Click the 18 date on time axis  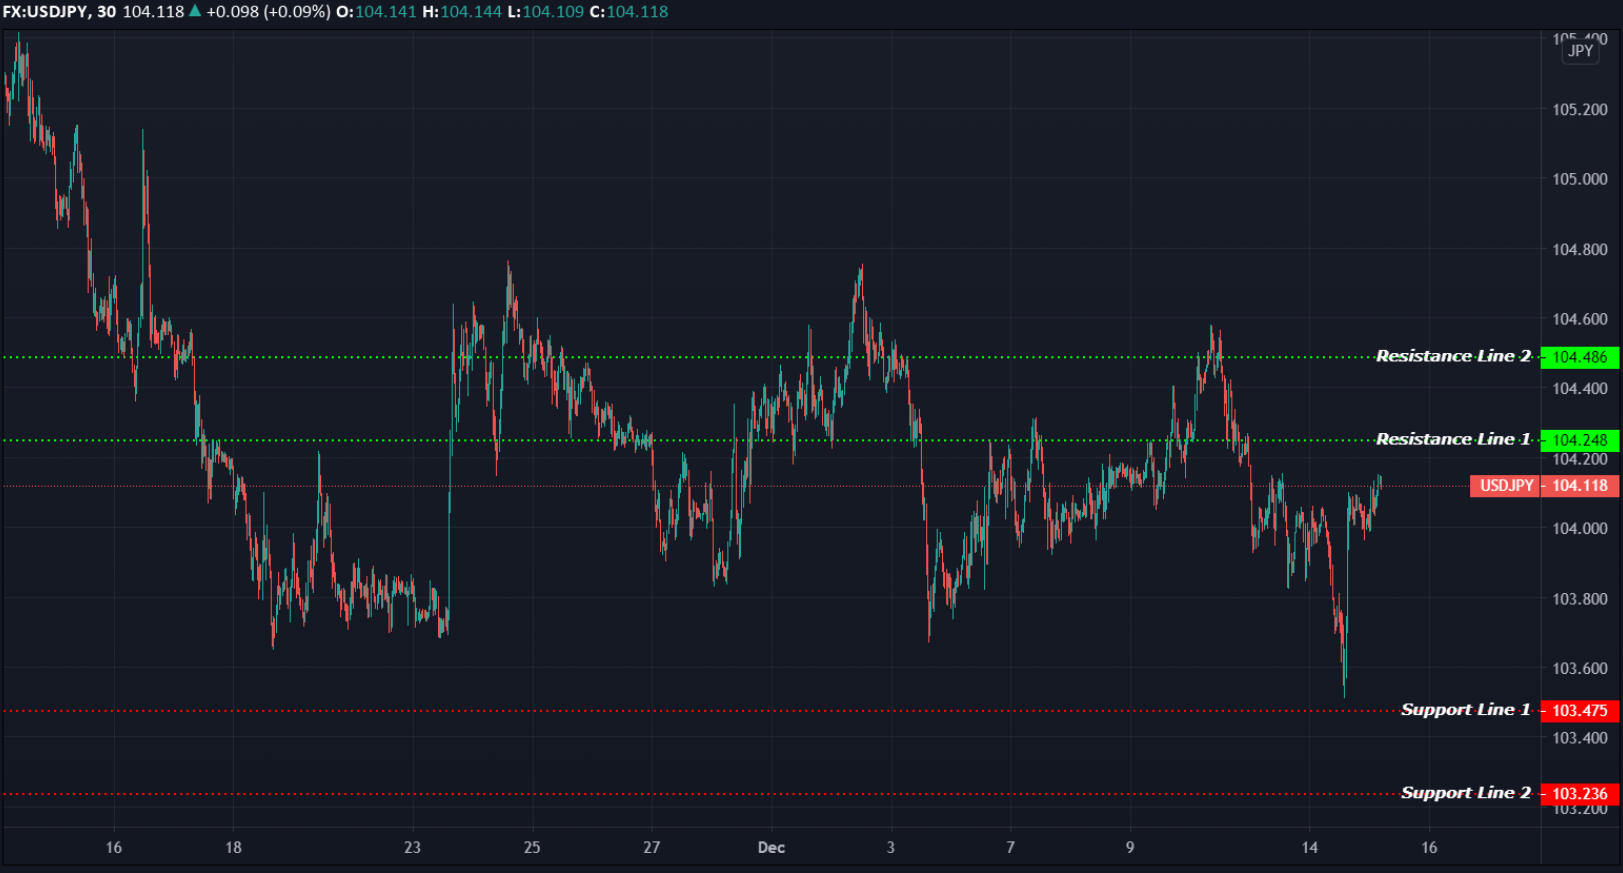(x=233, y=848)
